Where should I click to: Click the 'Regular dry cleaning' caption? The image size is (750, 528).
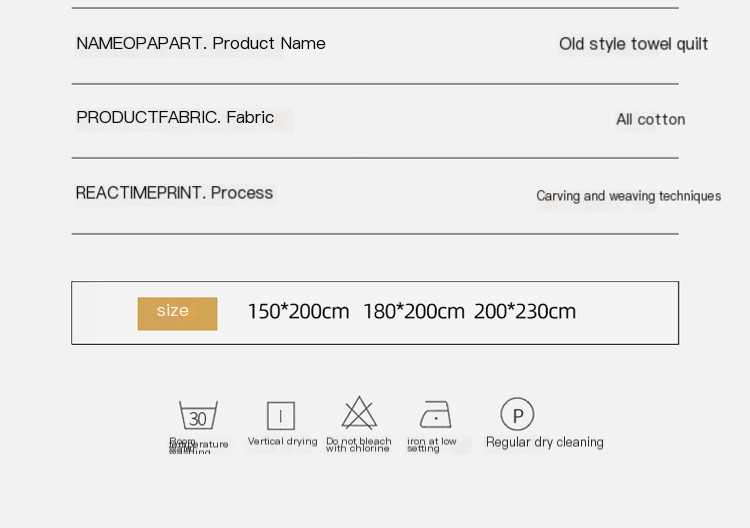pyautogui.click(x=545, y=442)
